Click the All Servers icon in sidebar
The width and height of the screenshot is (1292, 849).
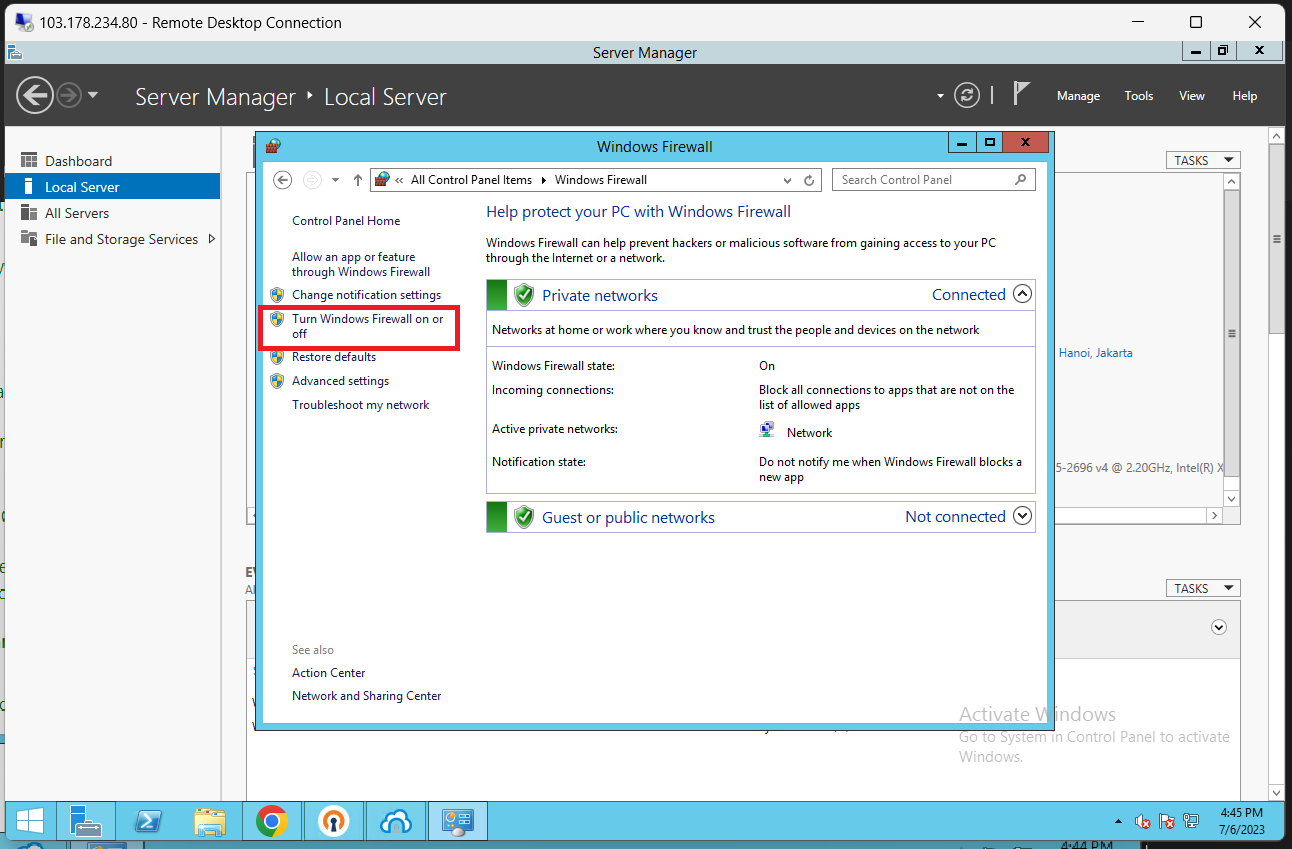point(28,213)
